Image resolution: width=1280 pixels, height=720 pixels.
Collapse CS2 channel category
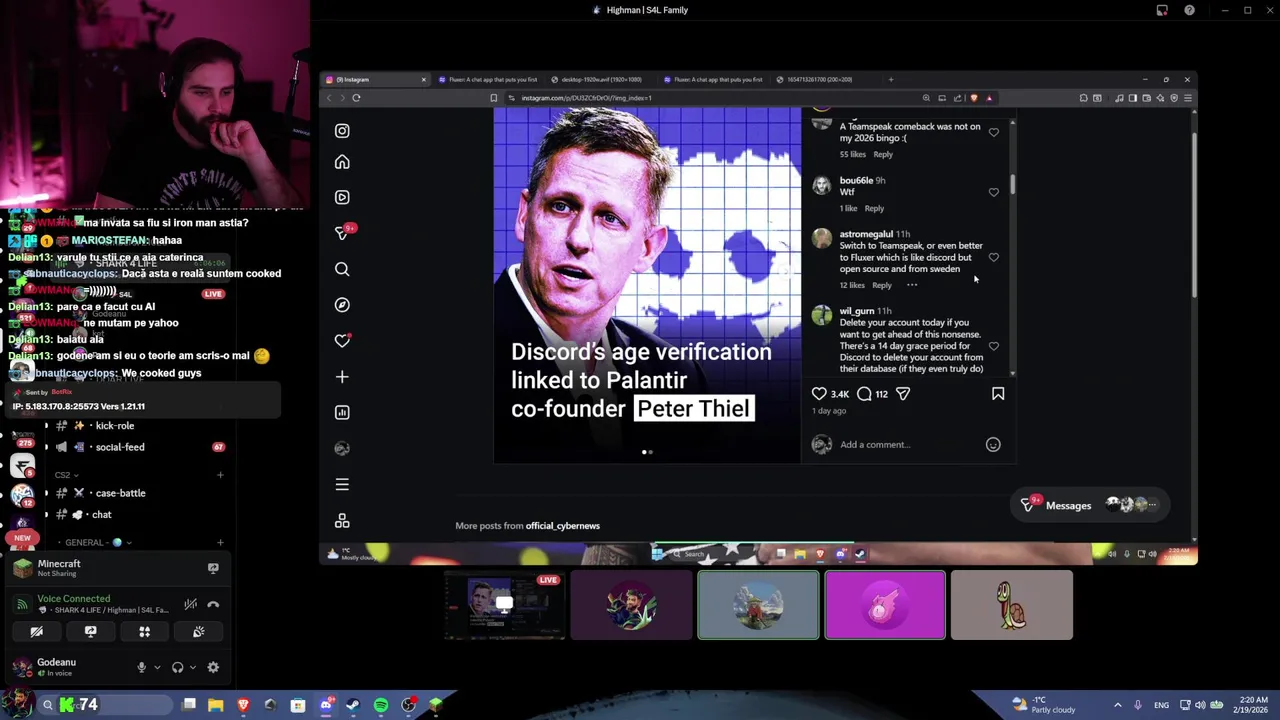coord(66,475)
